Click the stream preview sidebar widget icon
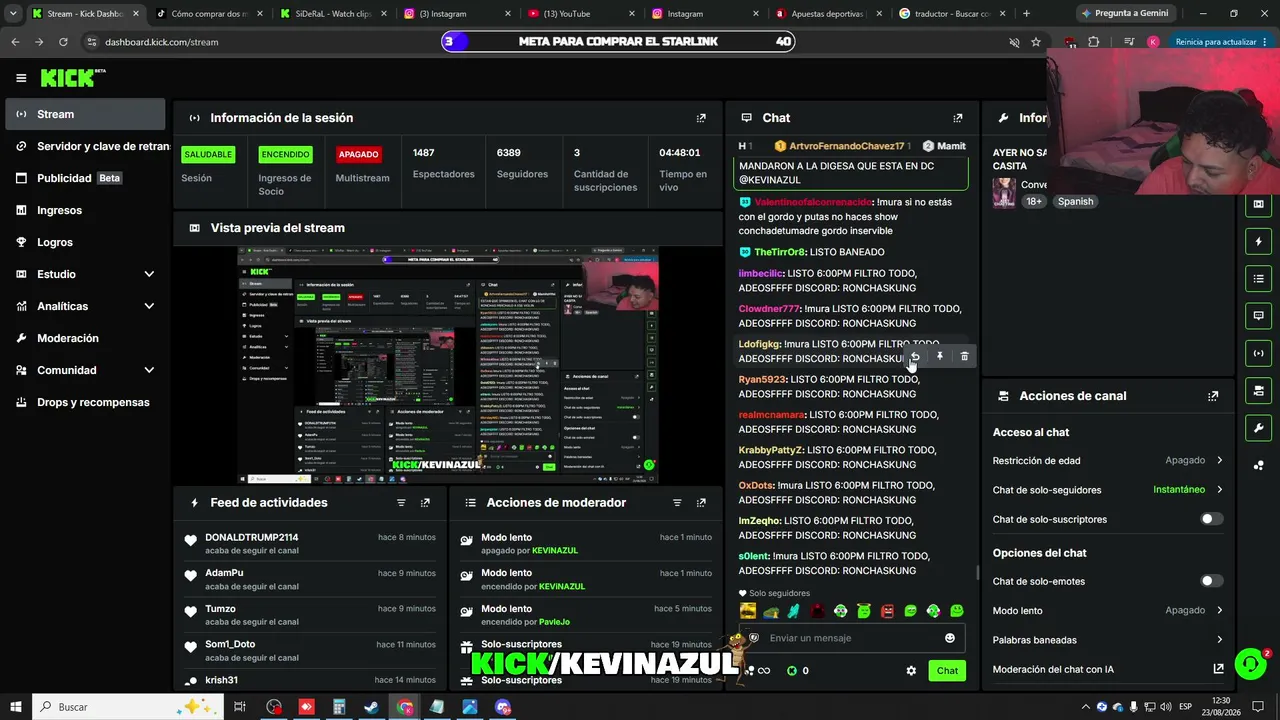This screenshot has height=720, width=1280. 1258,204
